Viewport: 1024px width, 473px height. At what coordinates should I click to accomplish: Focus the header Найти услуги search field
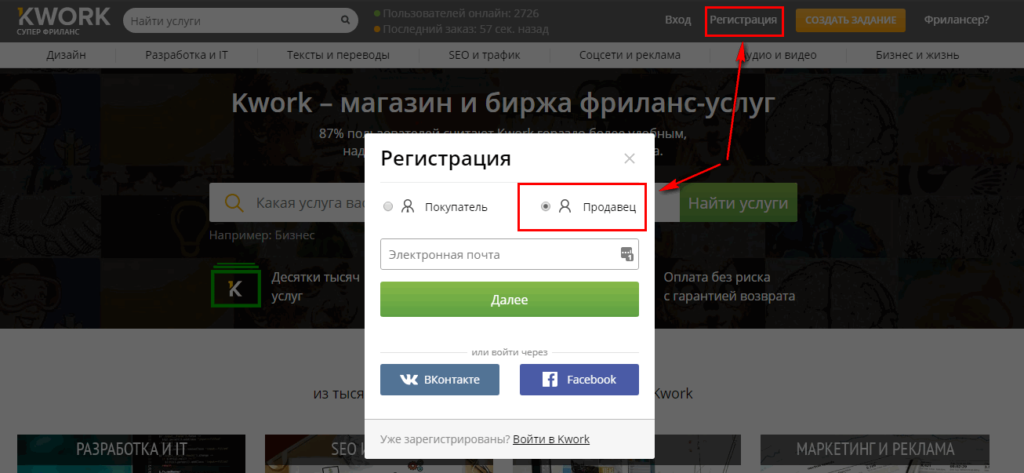point(240,20)
